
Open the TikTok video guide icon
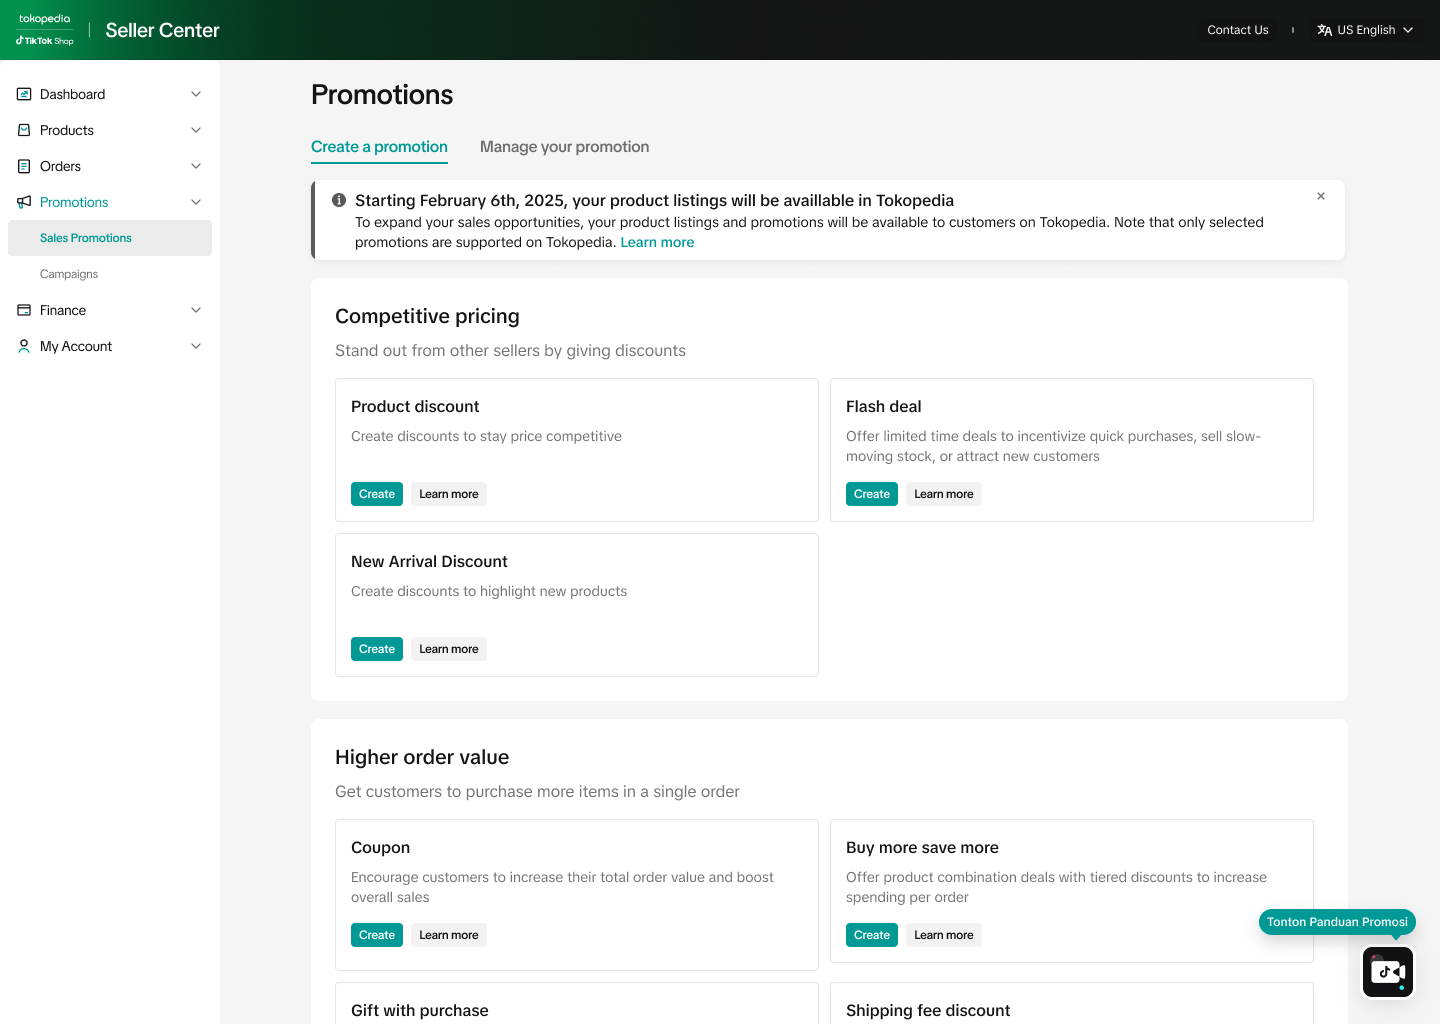[1388, 972]
